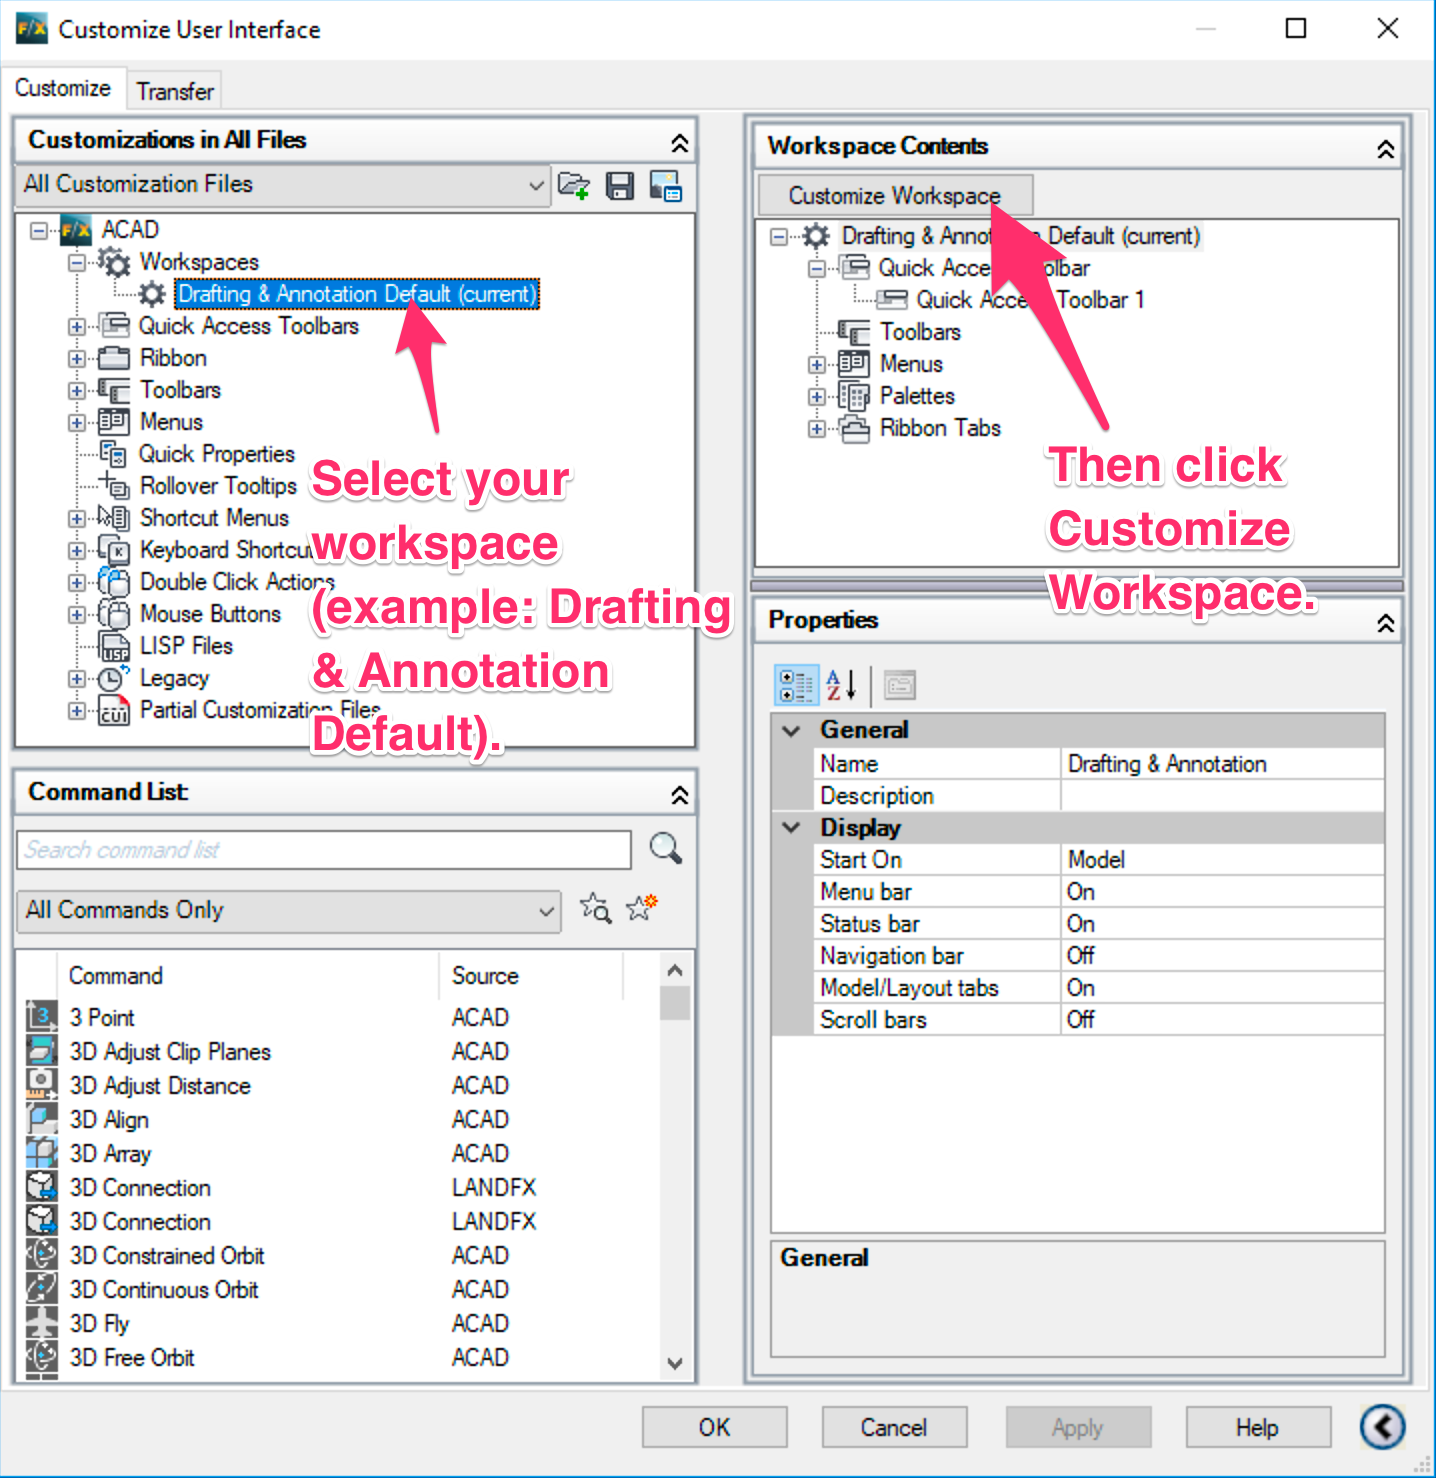The height and width of the screenshot is (1478, 1436).
Task: Collapse the Display section in Properties
Action: 791,828
